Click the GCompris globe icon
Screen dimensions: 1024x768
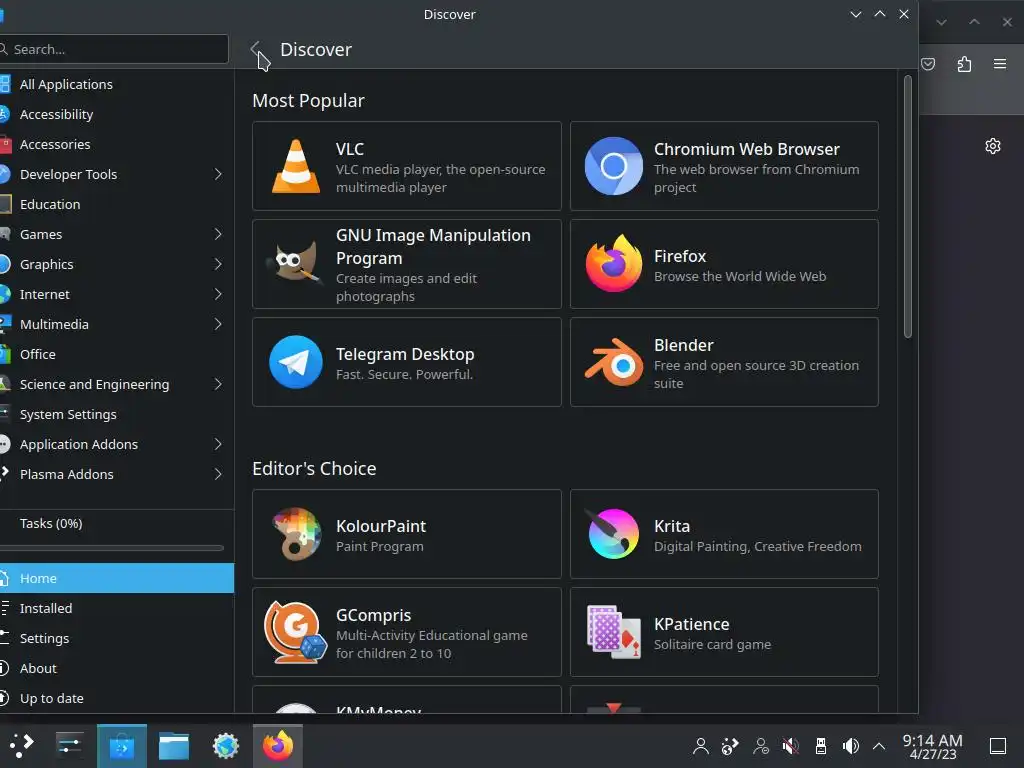295,632
